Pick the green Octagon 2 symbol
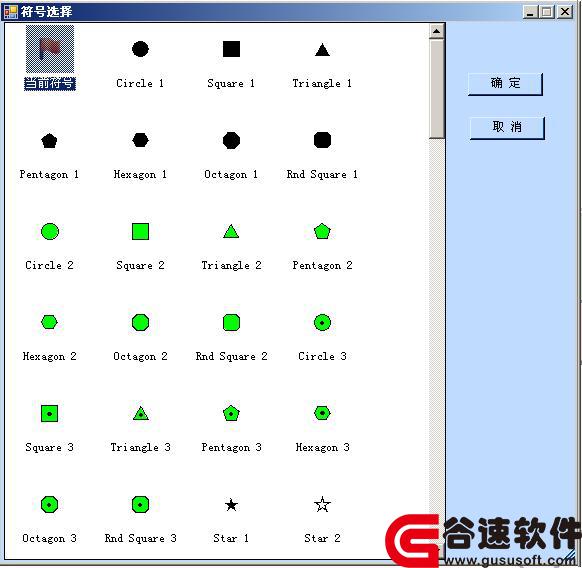The height and width of the screenshot is (568, 582). [x=140, y=322]
